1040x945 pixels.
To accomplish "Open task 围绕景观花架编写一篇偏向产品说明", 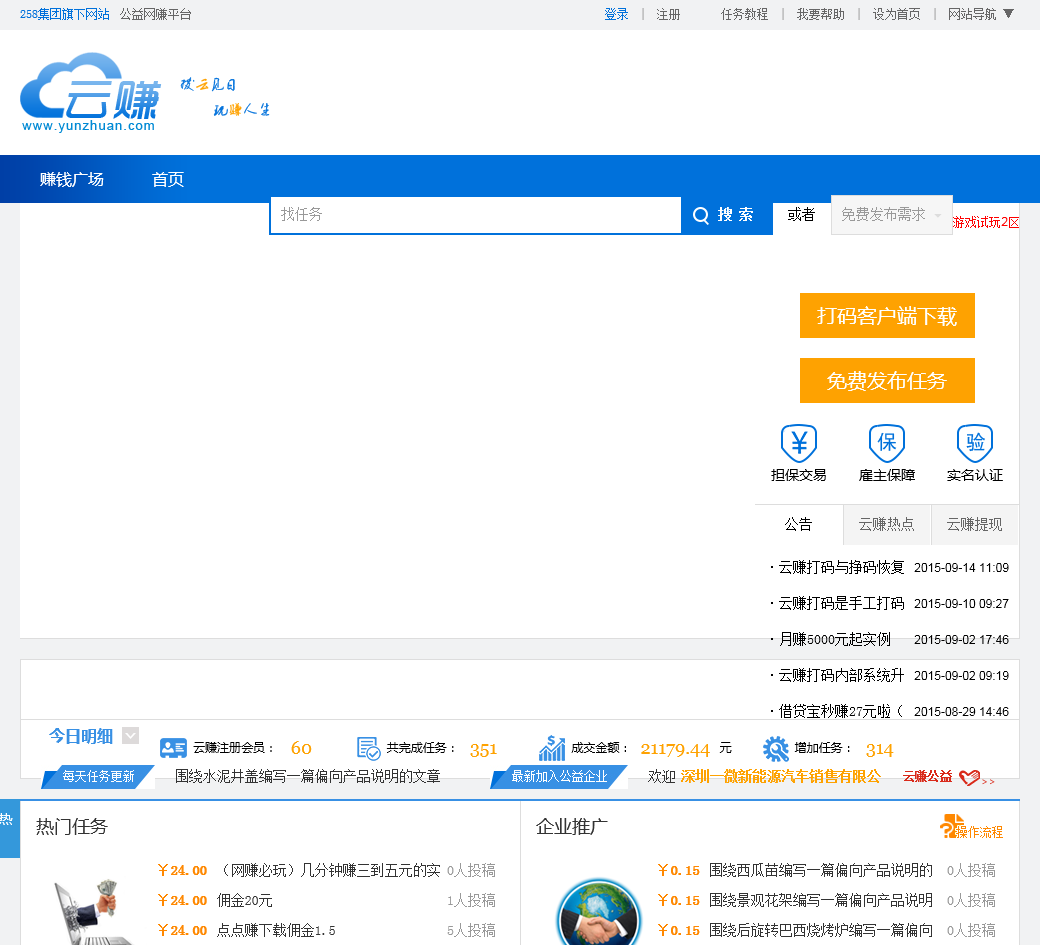I will point(821,901).
